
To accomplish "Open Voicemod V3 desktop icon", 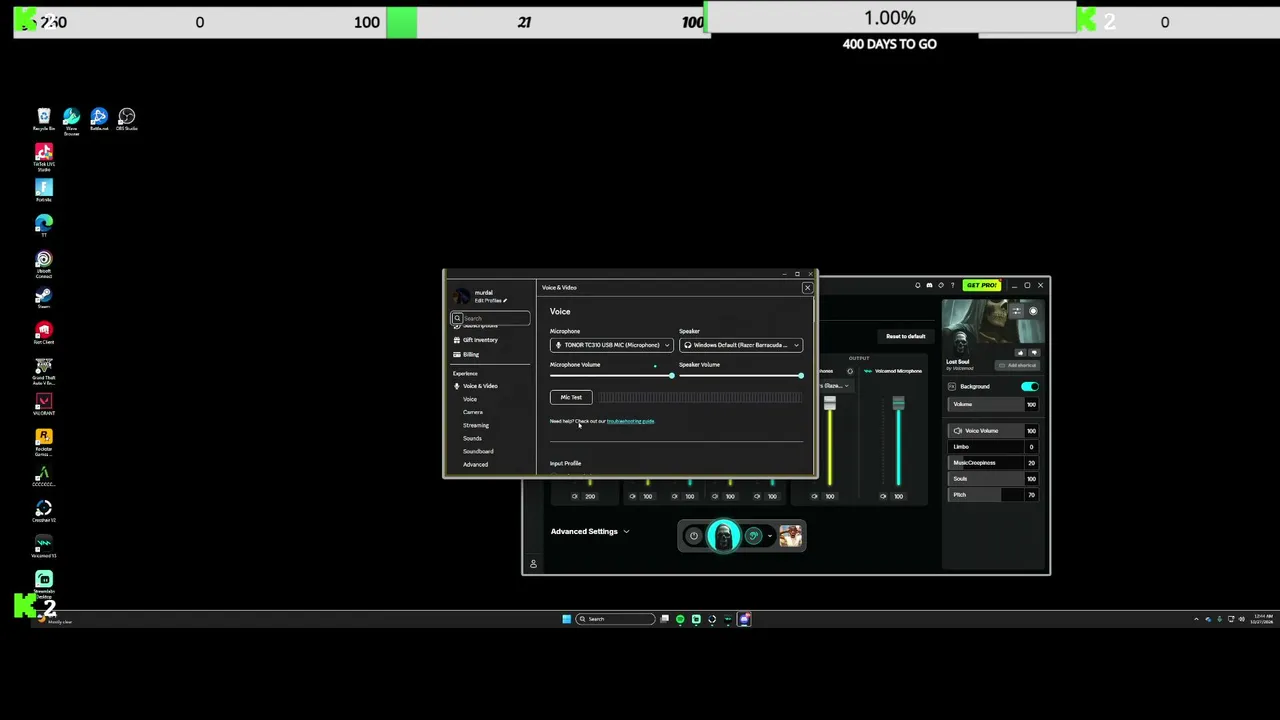I will coord(43,547).
